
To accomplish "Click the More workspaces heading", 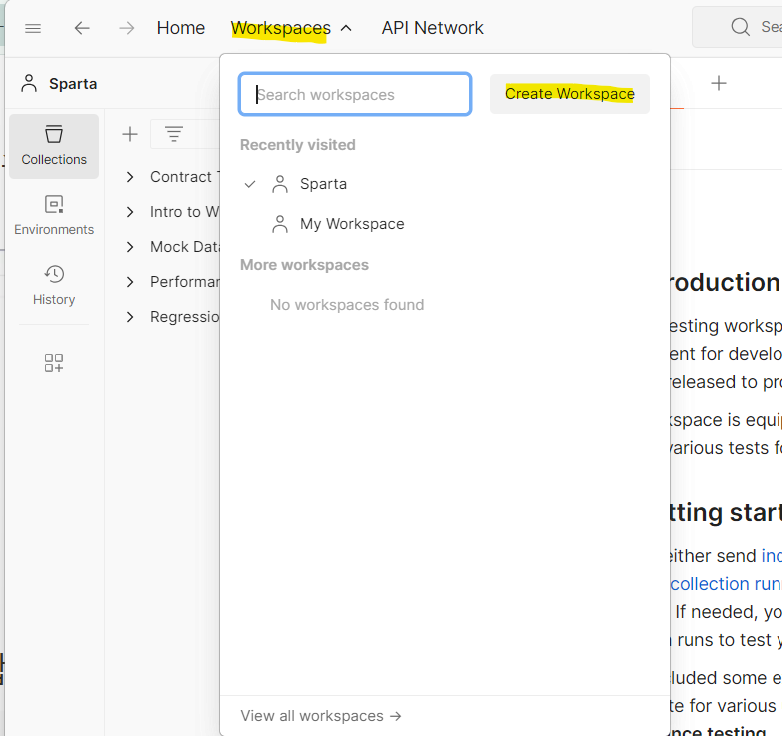I will tap(304, 265).
